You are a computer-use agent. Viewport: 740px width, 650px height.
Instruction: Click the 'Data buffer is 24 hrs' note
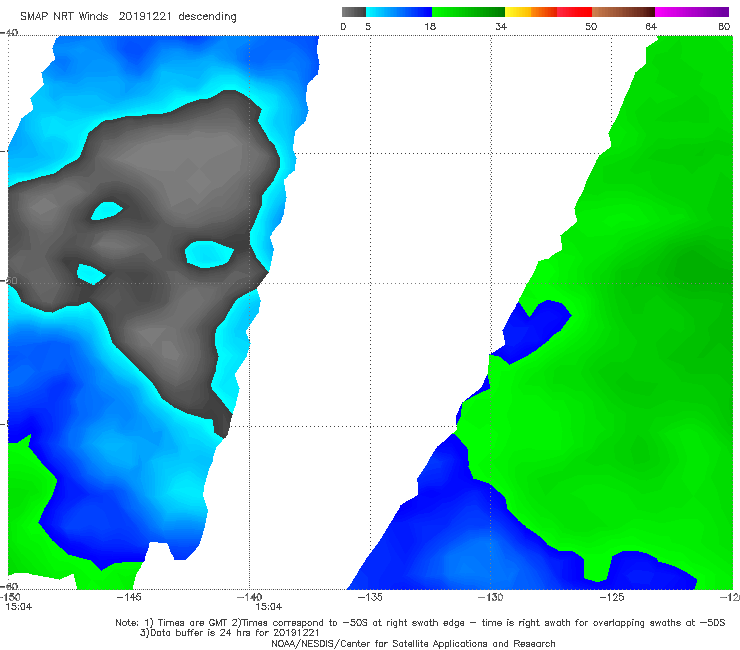point(199,633)
